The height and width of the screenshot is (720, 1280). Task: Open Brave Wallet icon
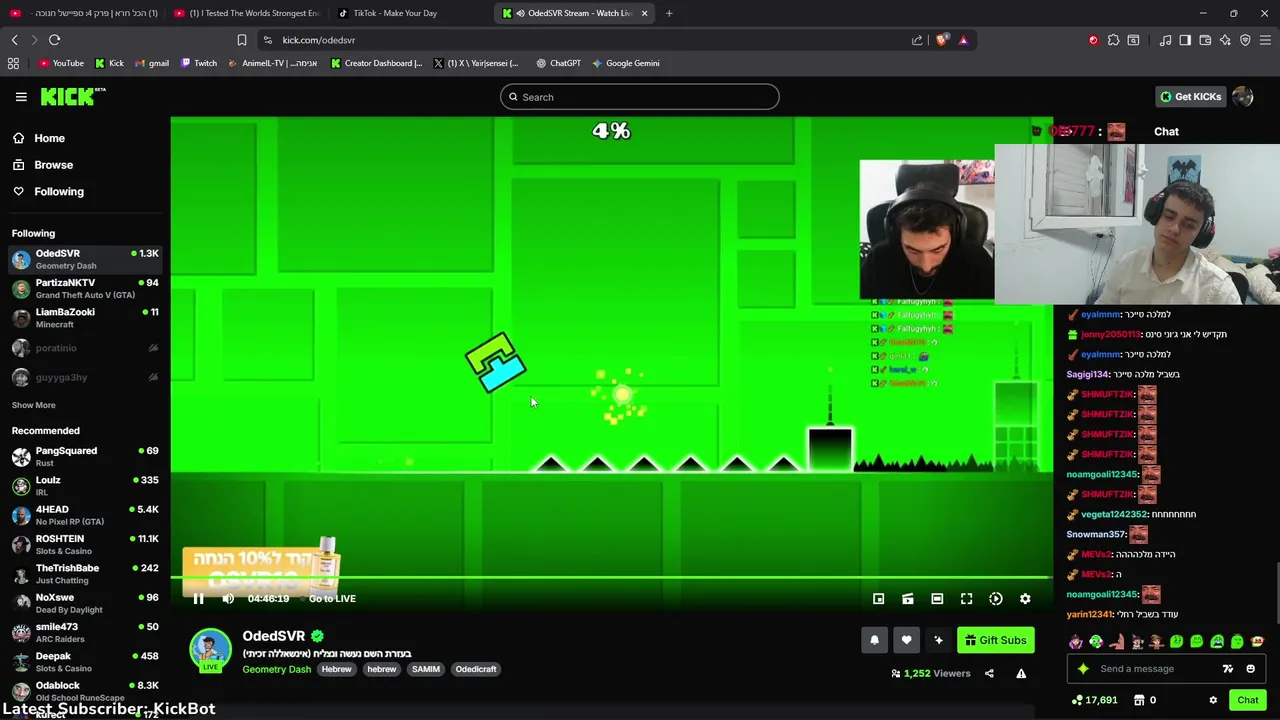click(1205, 40)
